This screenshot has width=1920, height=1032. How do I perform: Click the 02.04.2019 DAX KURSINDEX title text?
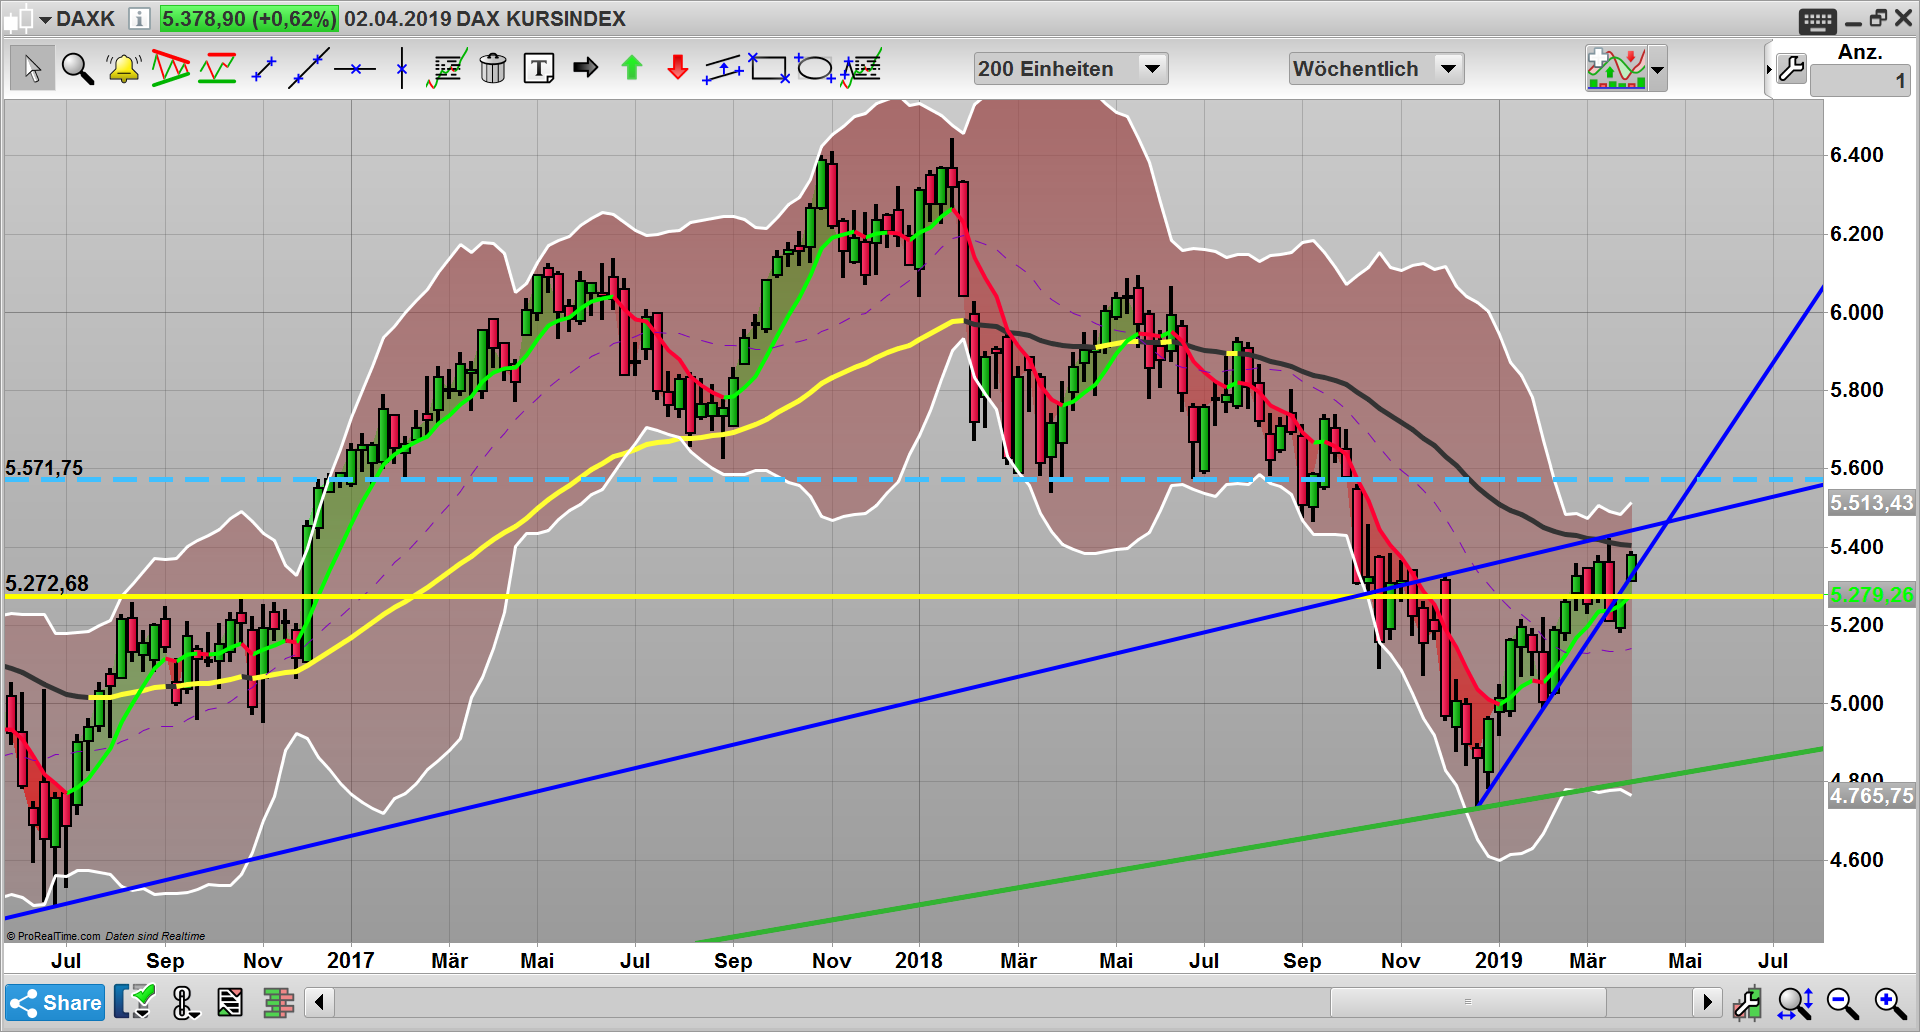point(485,19)
